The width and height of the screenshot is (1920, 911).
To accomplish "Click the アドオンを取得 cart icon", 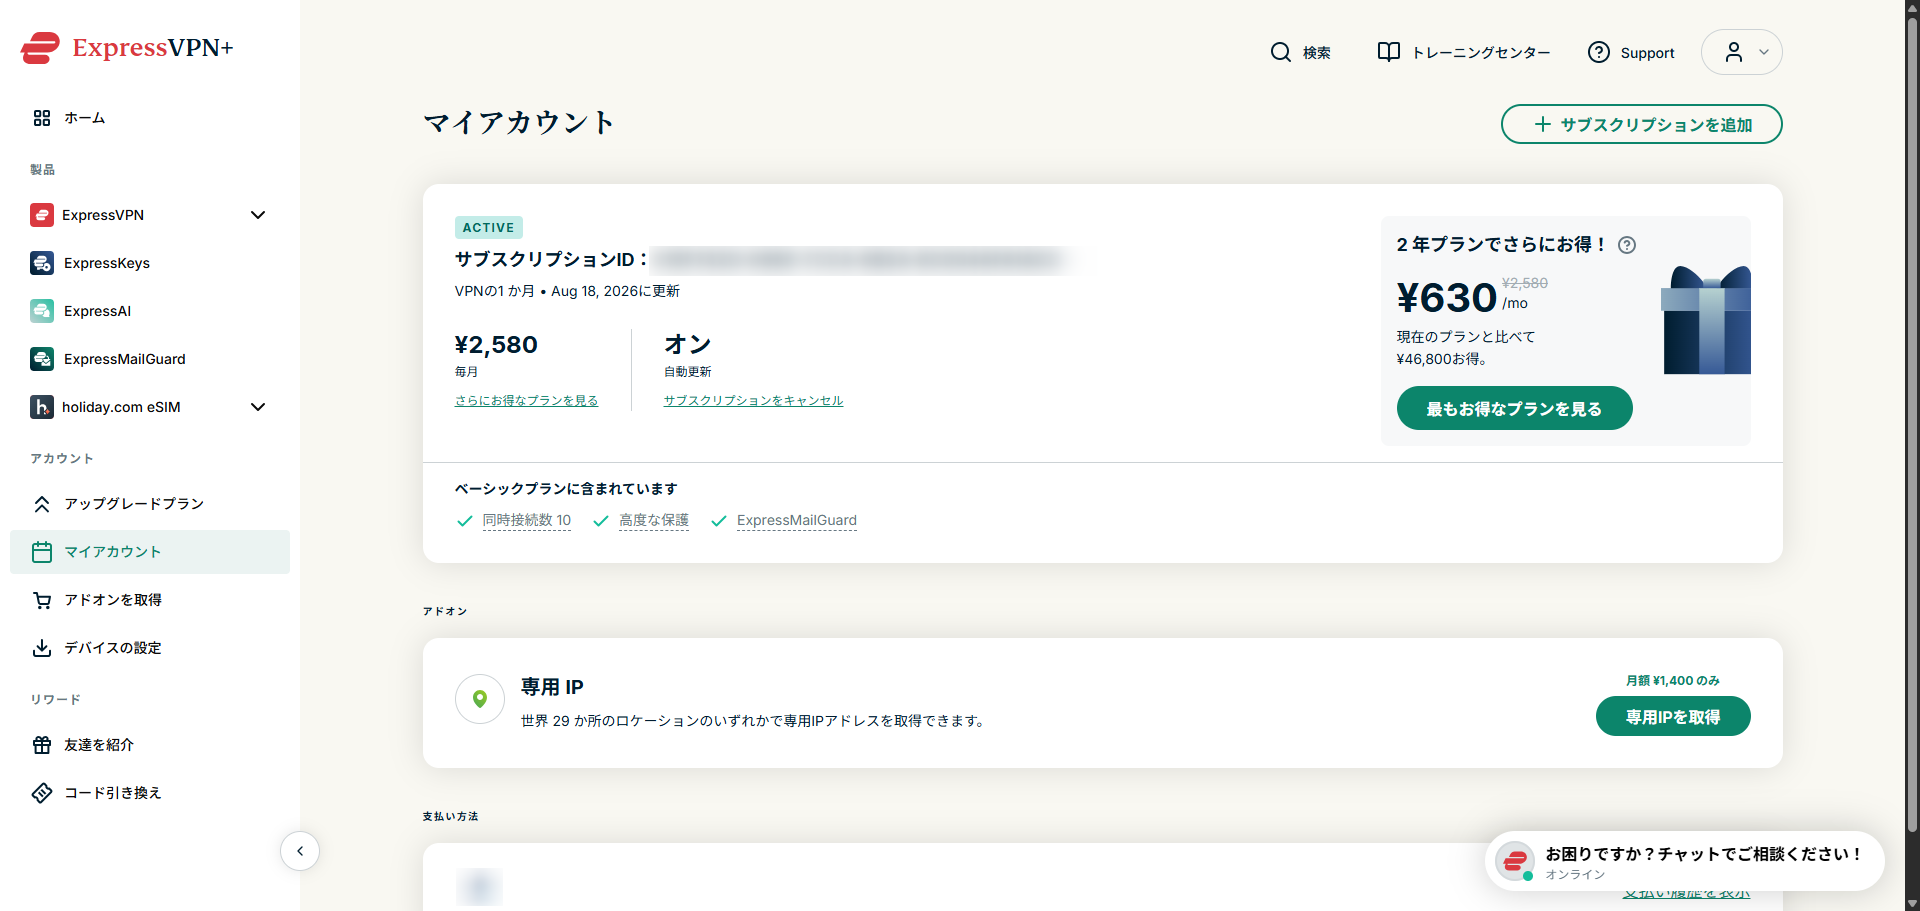I will point(42,600).
